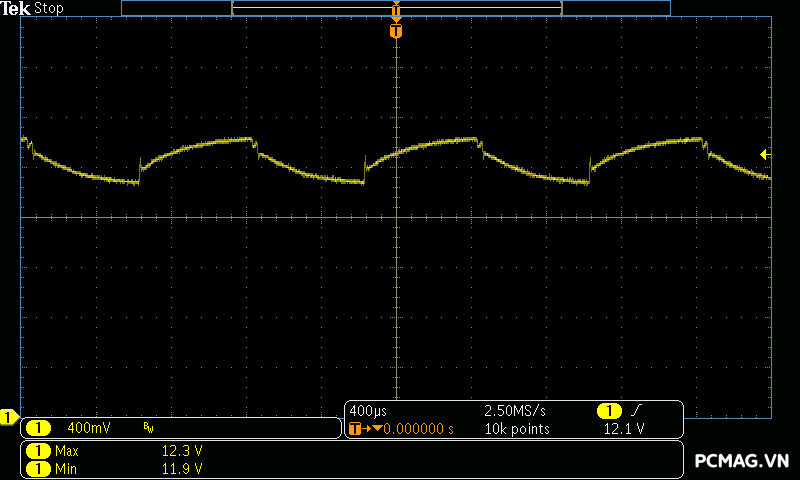Click the 2.50MS/s sample rate readout

(x=516, y=411)
